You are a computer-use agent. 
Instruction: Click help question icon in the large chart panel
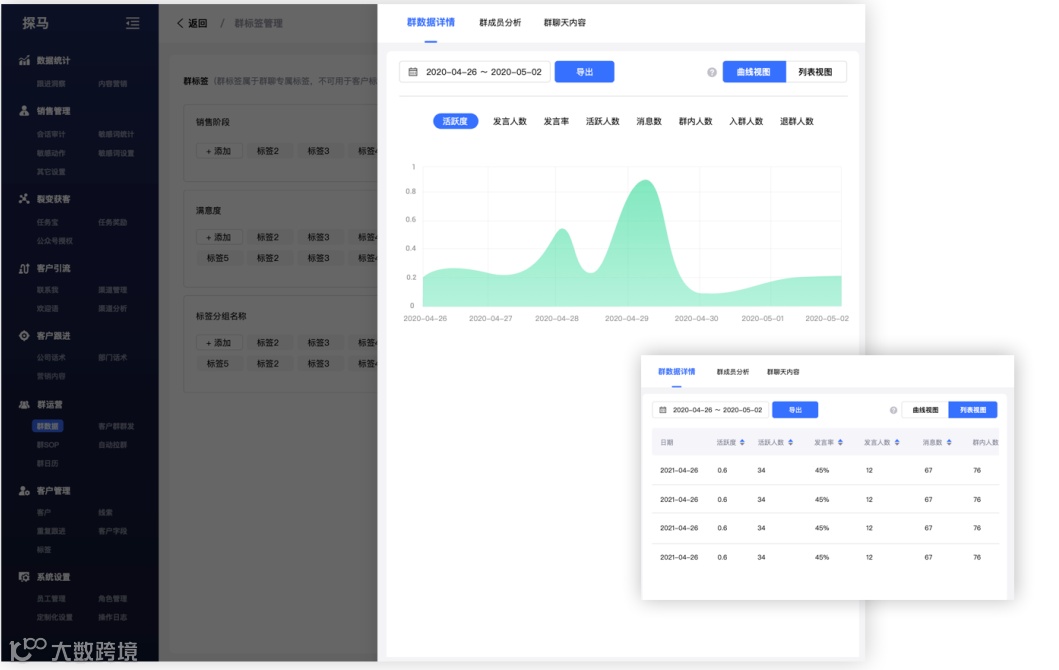pyautogui.click(x=712, y=72)
